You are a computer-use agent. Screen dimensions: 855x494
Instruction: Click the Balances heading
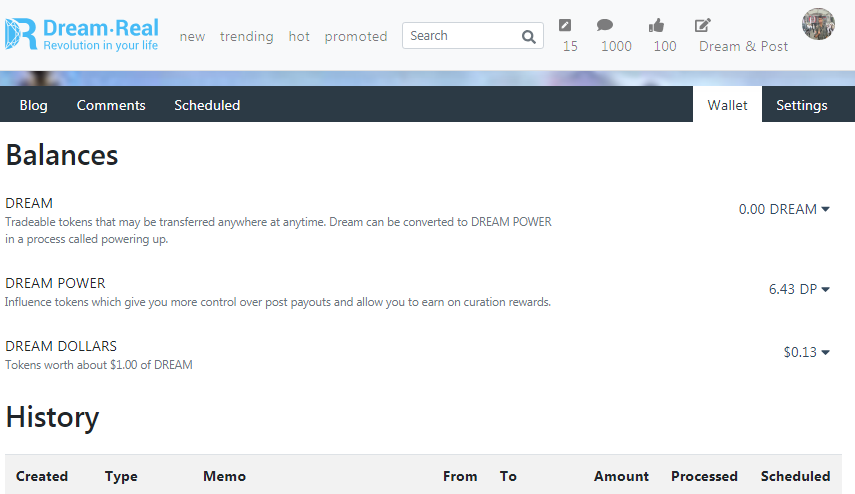click(x=62, y=155)
